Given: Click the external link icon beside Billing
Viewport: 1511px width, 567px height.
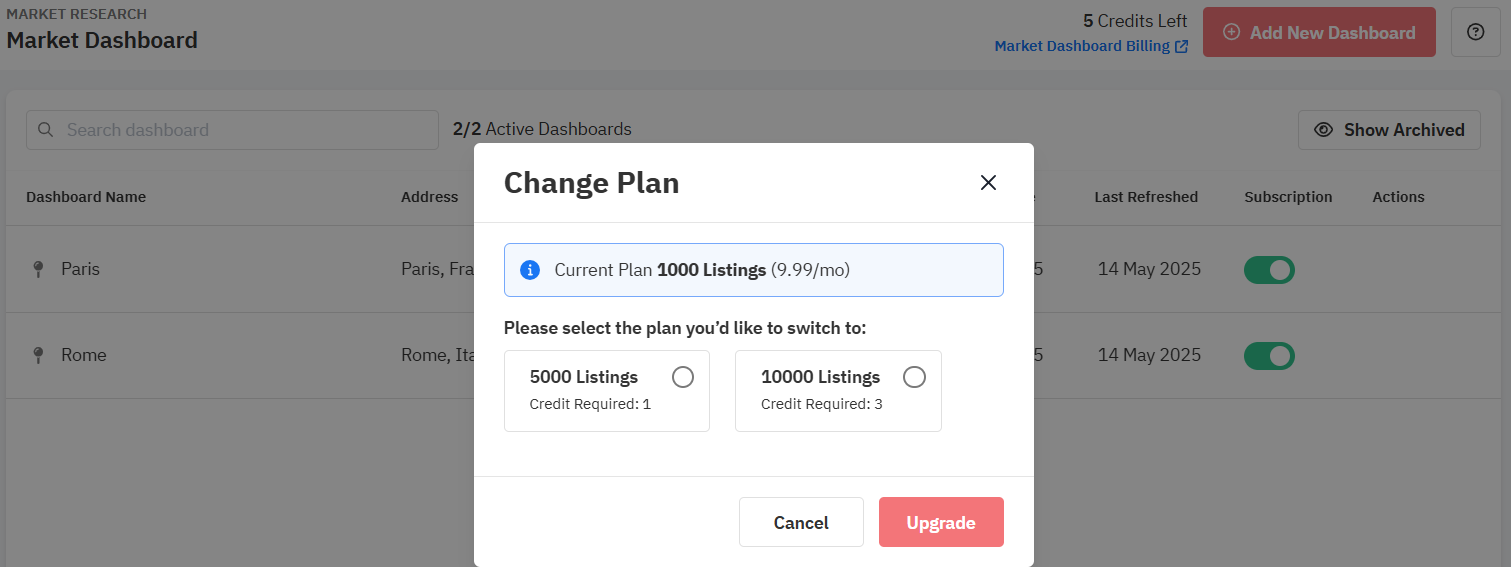Looking at the screenshot, I should 1181,46.
